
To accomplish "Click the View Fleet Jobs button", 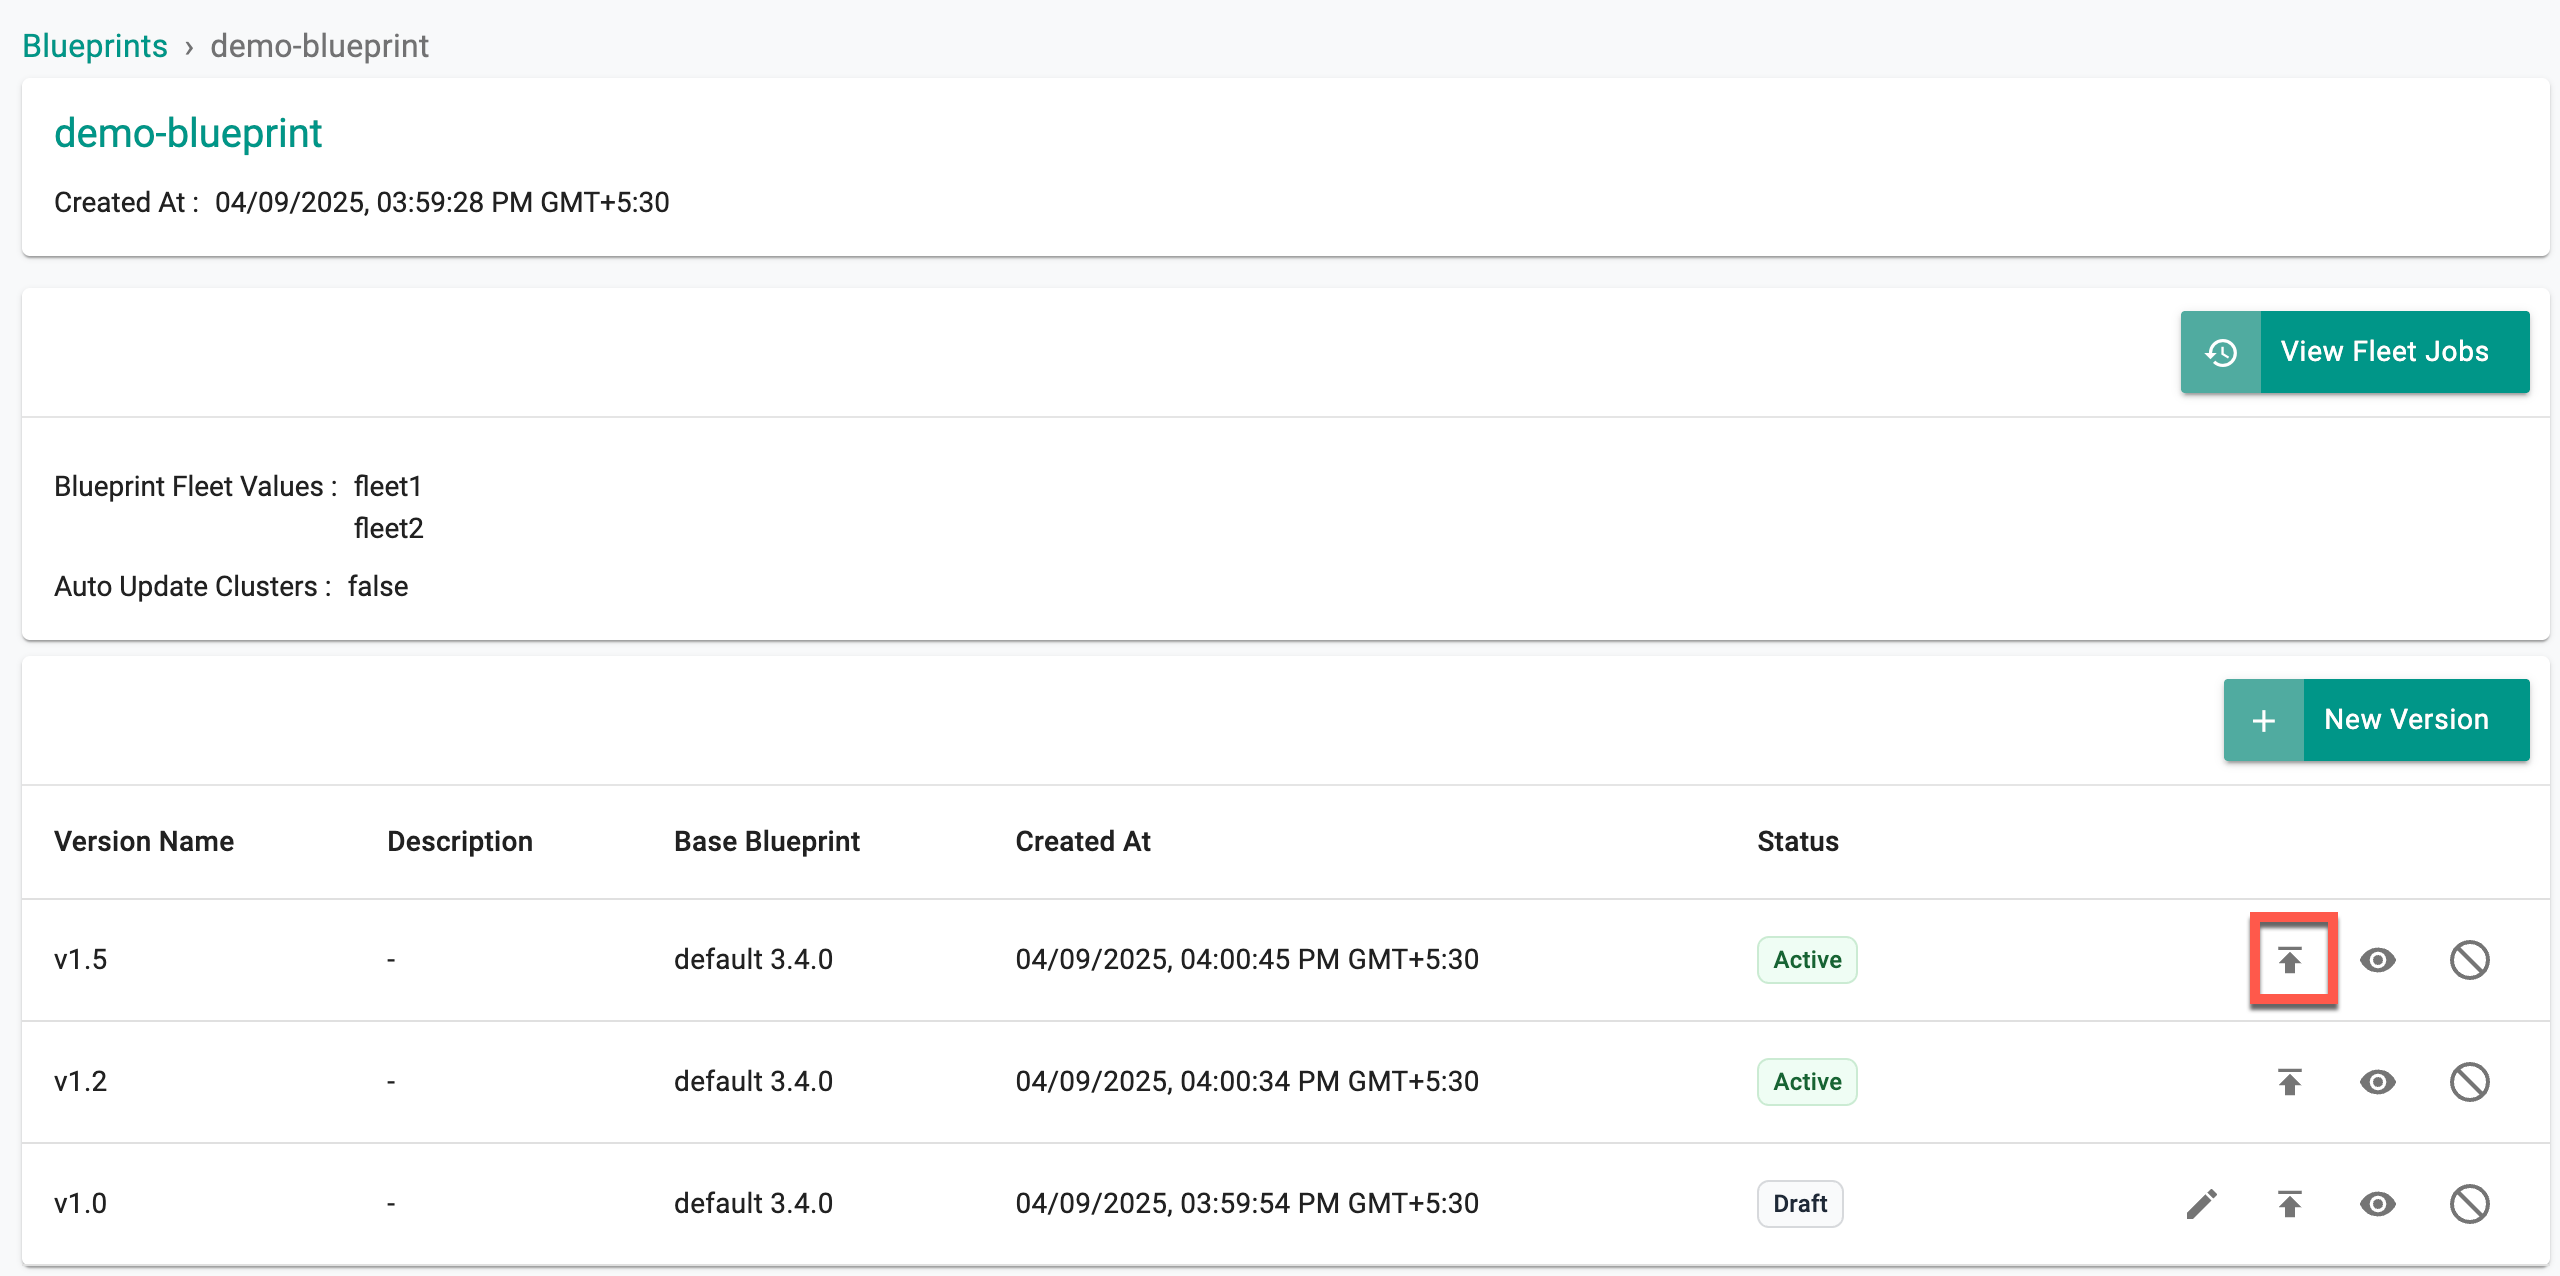I will pos(2355,352).
